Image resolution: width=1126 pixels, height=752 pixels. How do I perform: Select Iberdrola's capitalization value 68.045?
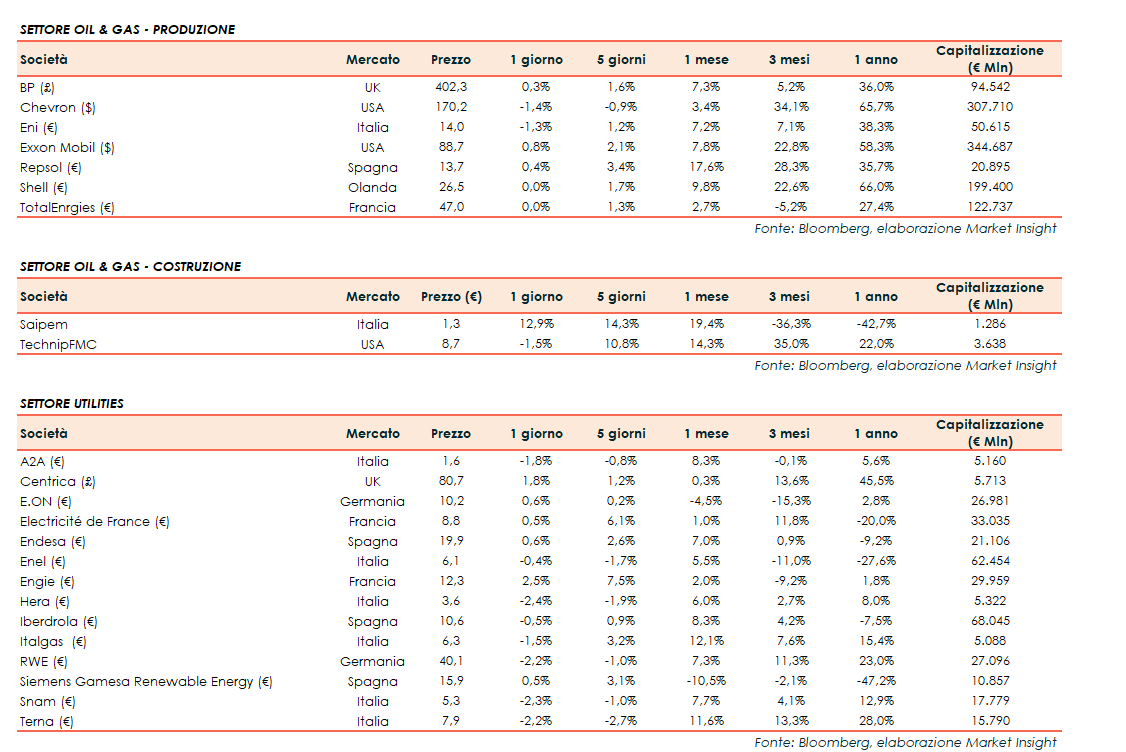990,621
